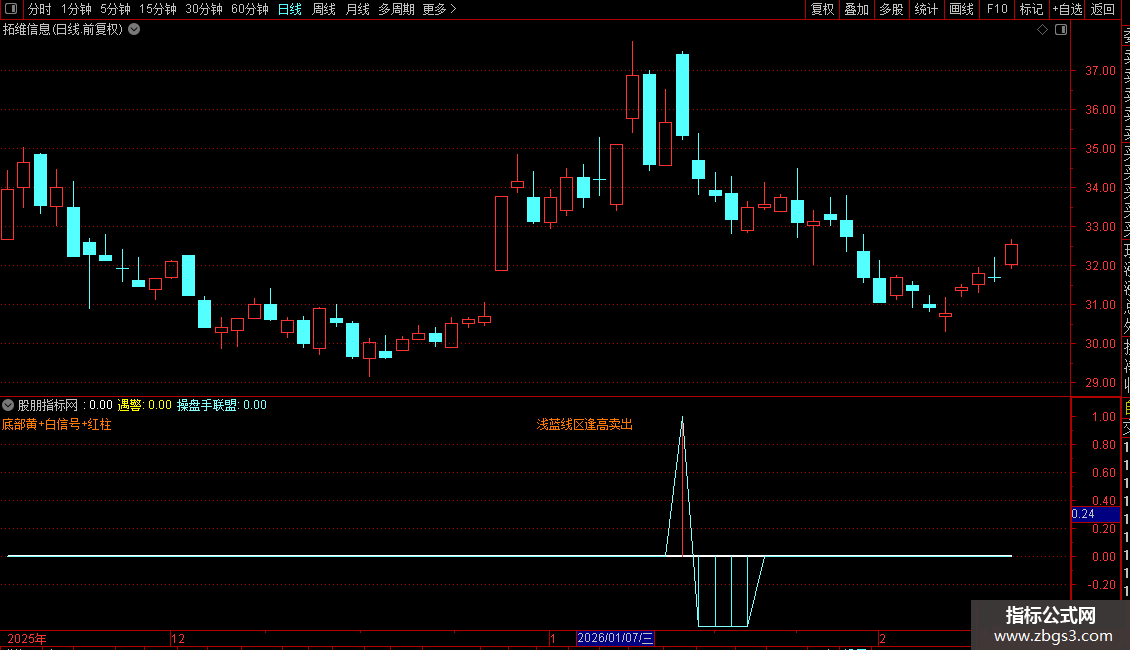
Task: Select the 周线 weekly chart tab
Action: pos(324,9)
